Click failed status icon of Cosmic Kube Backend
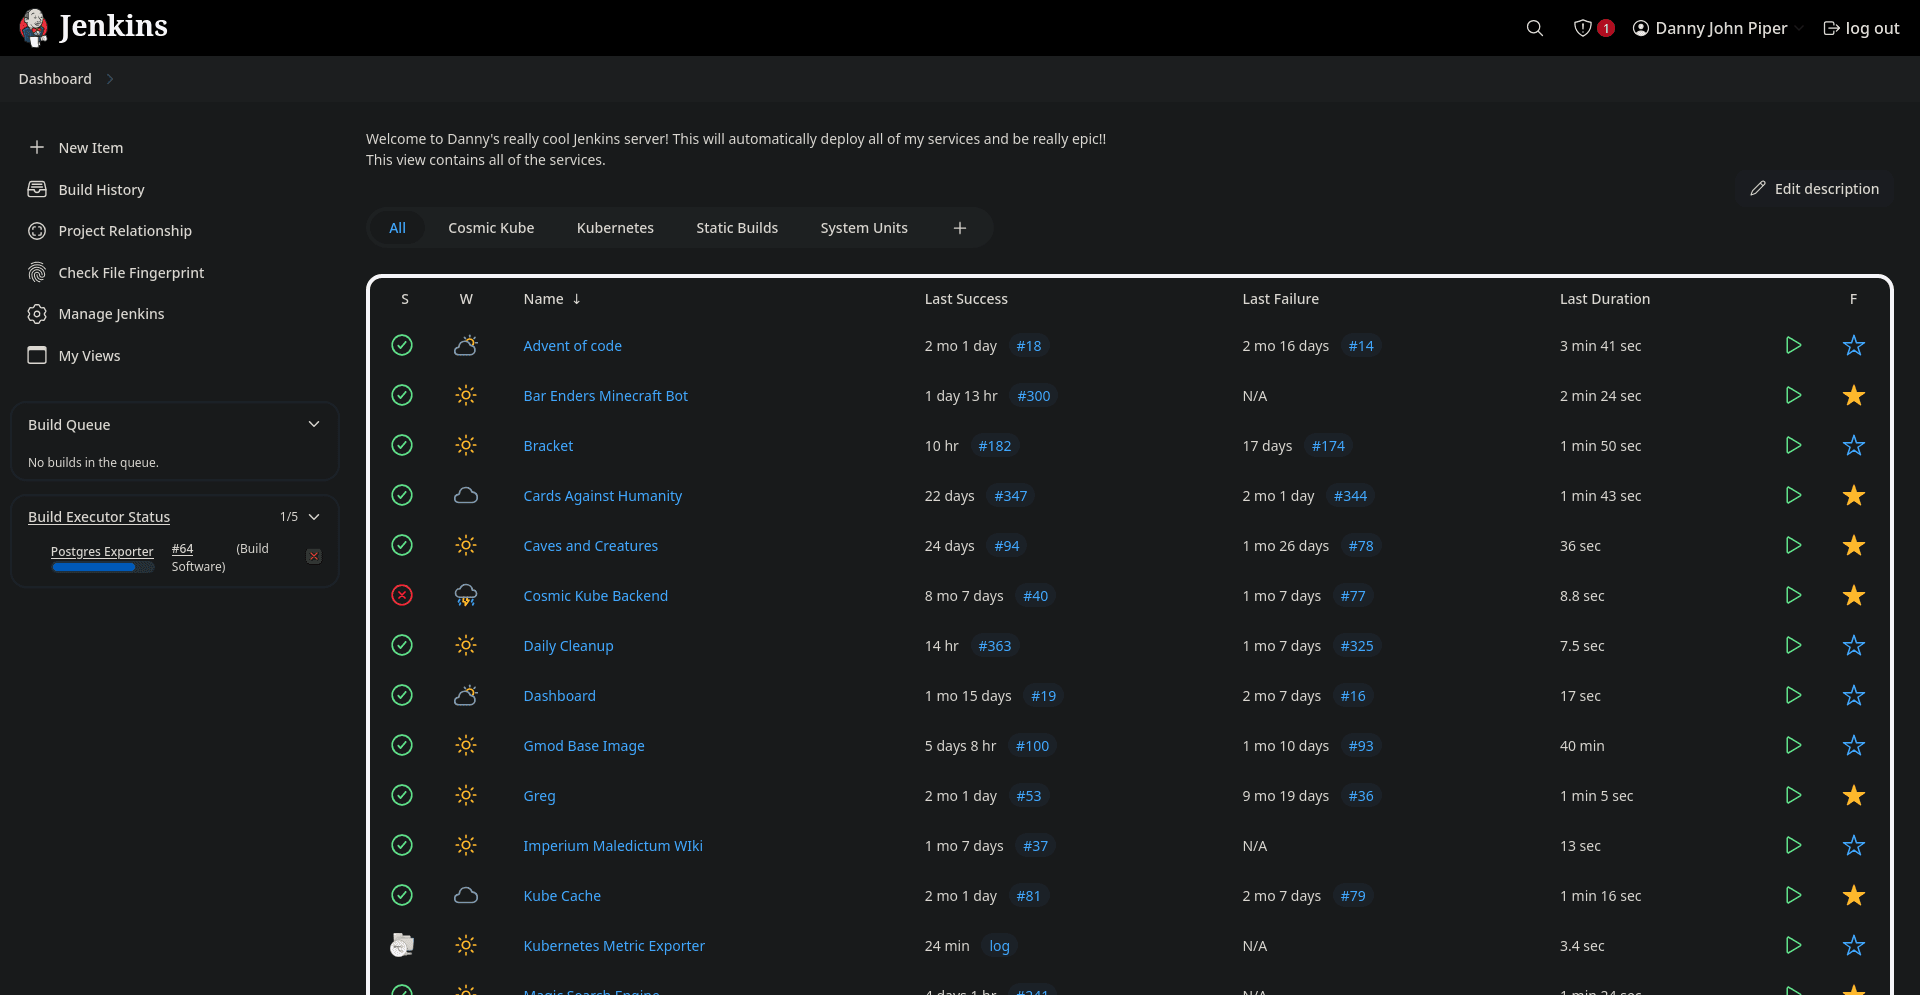1920x995 pixels. point(402,595)
